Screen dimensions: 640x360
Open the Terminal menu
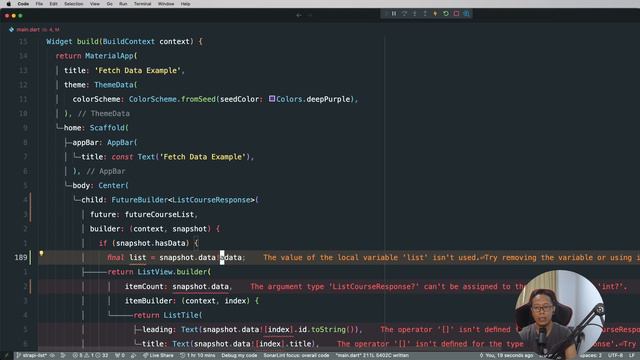pos(142,4)
